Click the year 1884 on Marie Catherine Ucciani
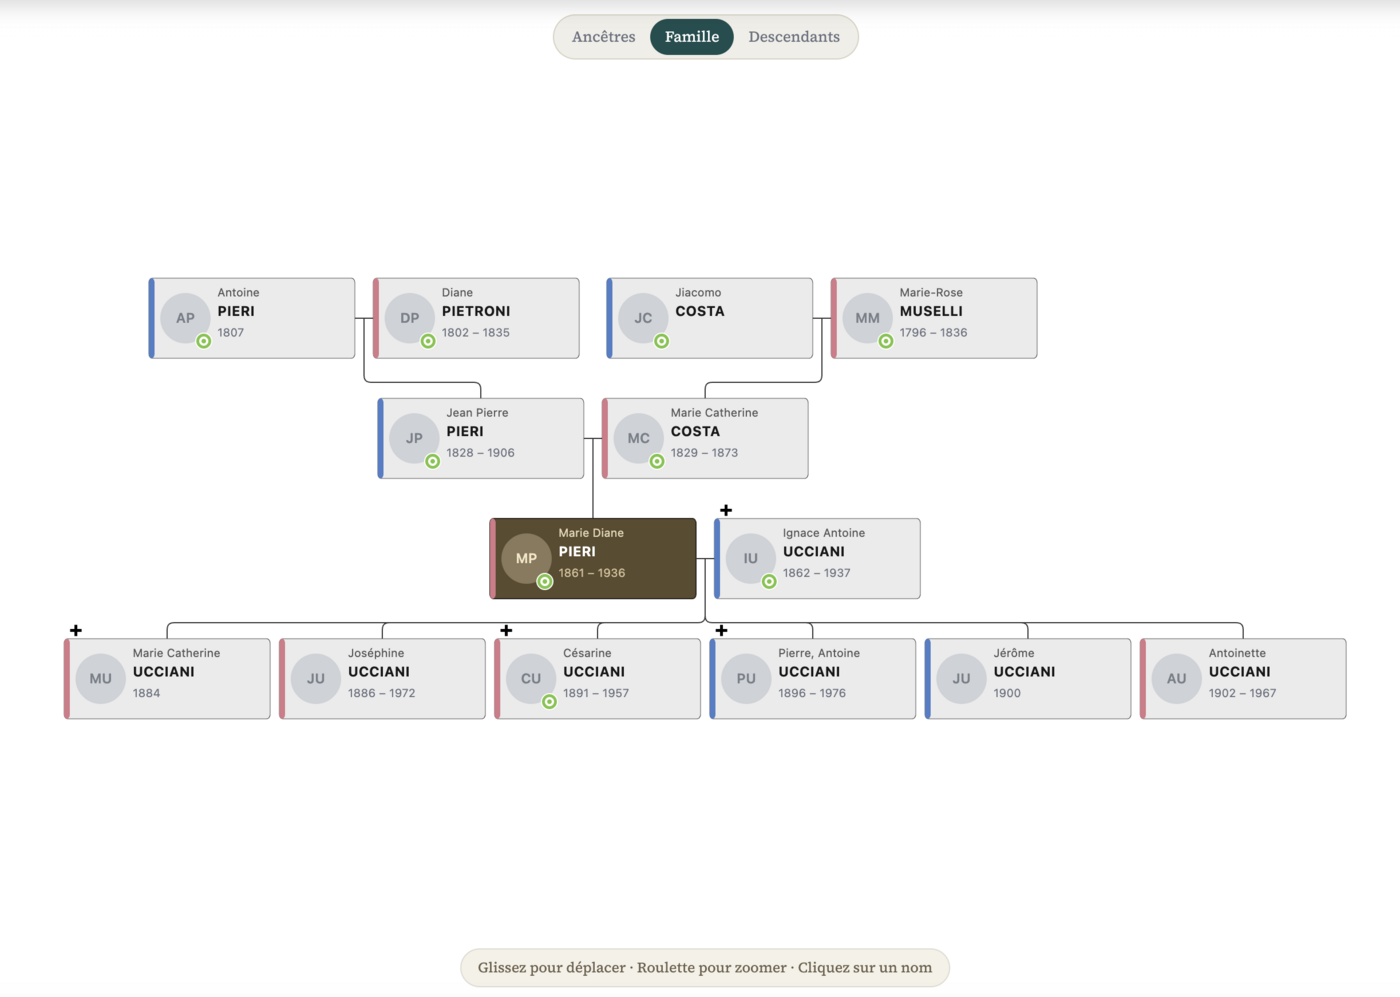The height and width of the screenshot is (997, 1400). tap(146, 693)
